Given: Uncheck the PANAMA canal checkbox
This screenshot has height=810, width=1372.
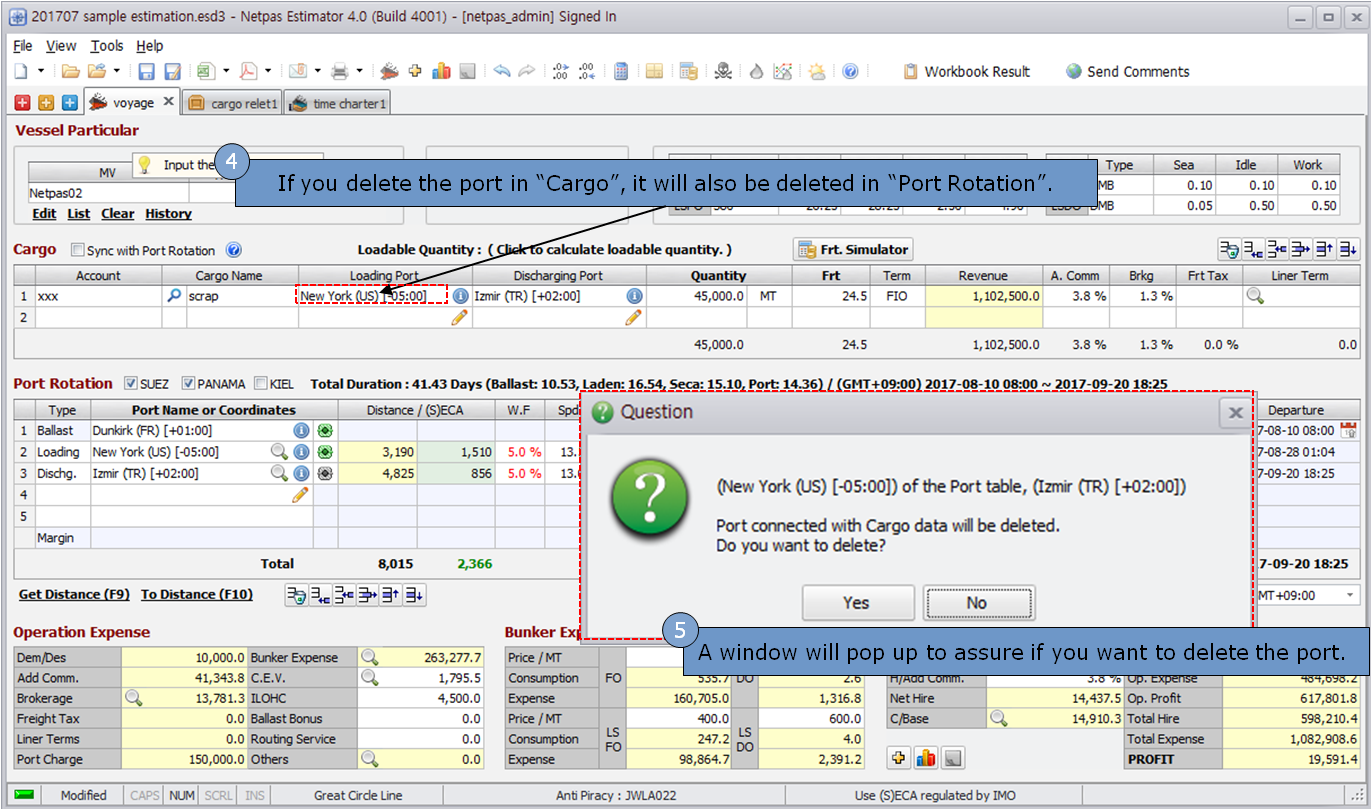Looking at the screenshot, I should click(x=188, y=383).
